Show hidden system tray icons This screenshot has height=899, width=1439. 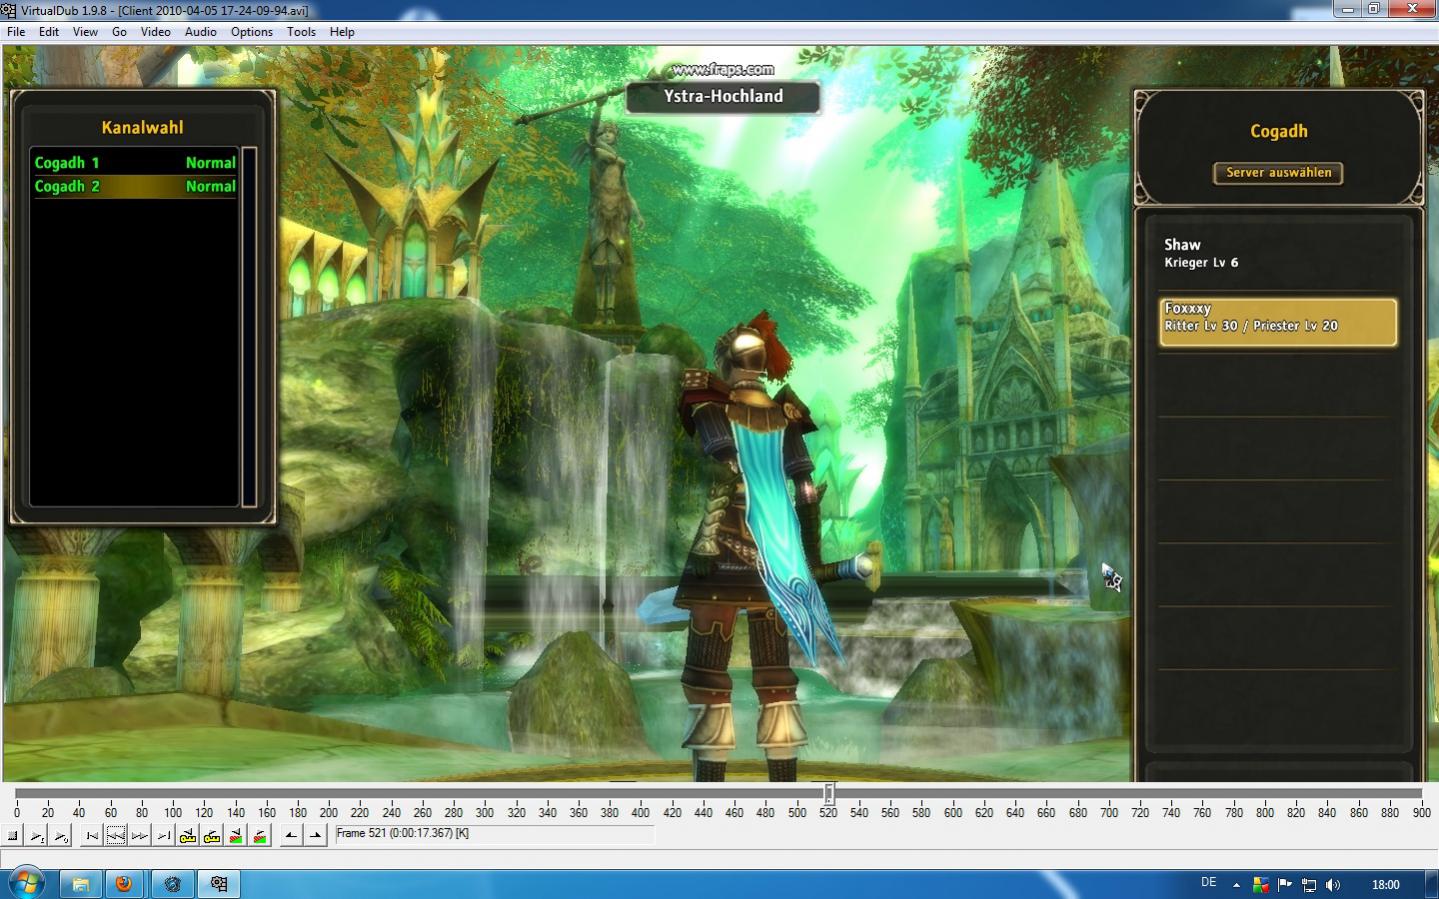(1236, 885)
